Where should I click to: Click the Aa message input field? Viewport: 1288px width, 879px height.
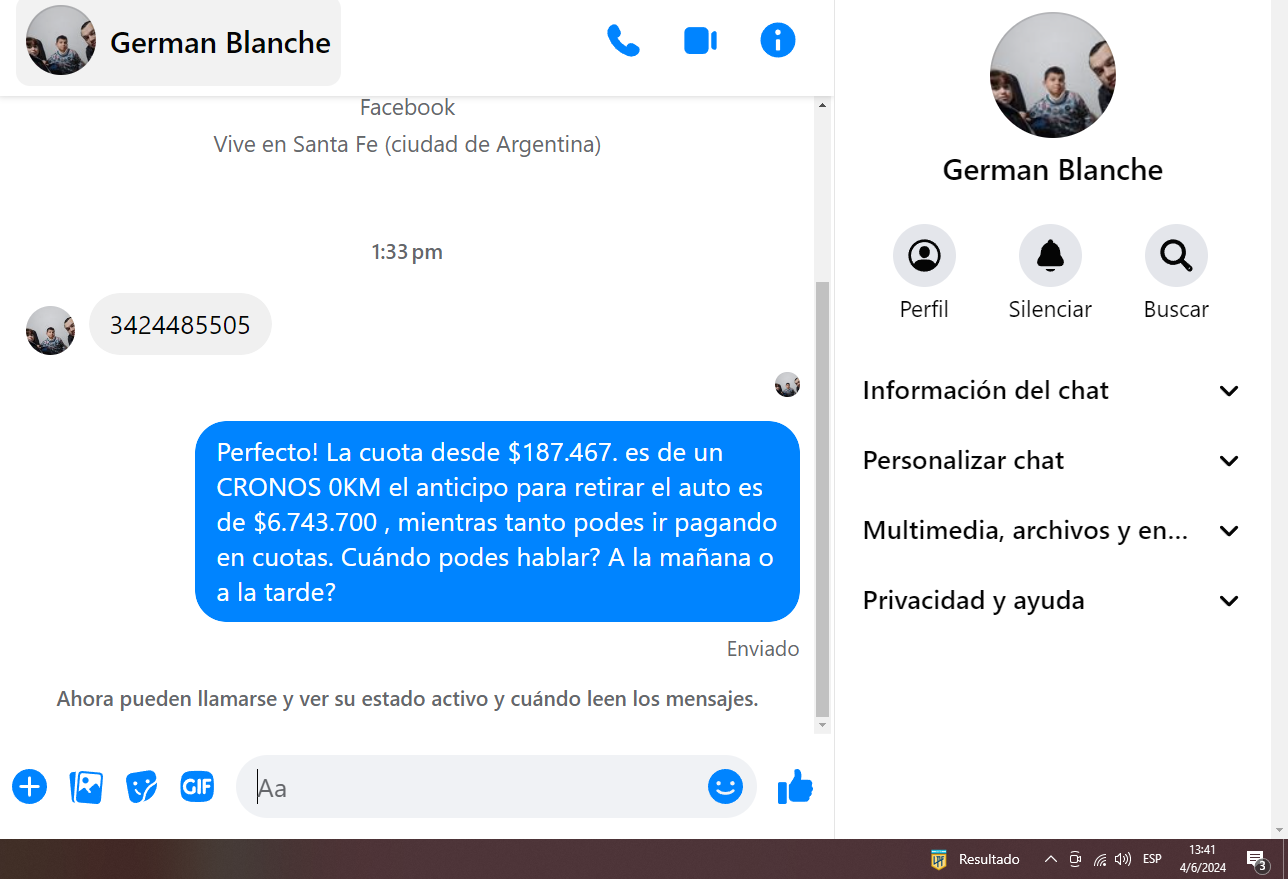(x=478, y=788)
